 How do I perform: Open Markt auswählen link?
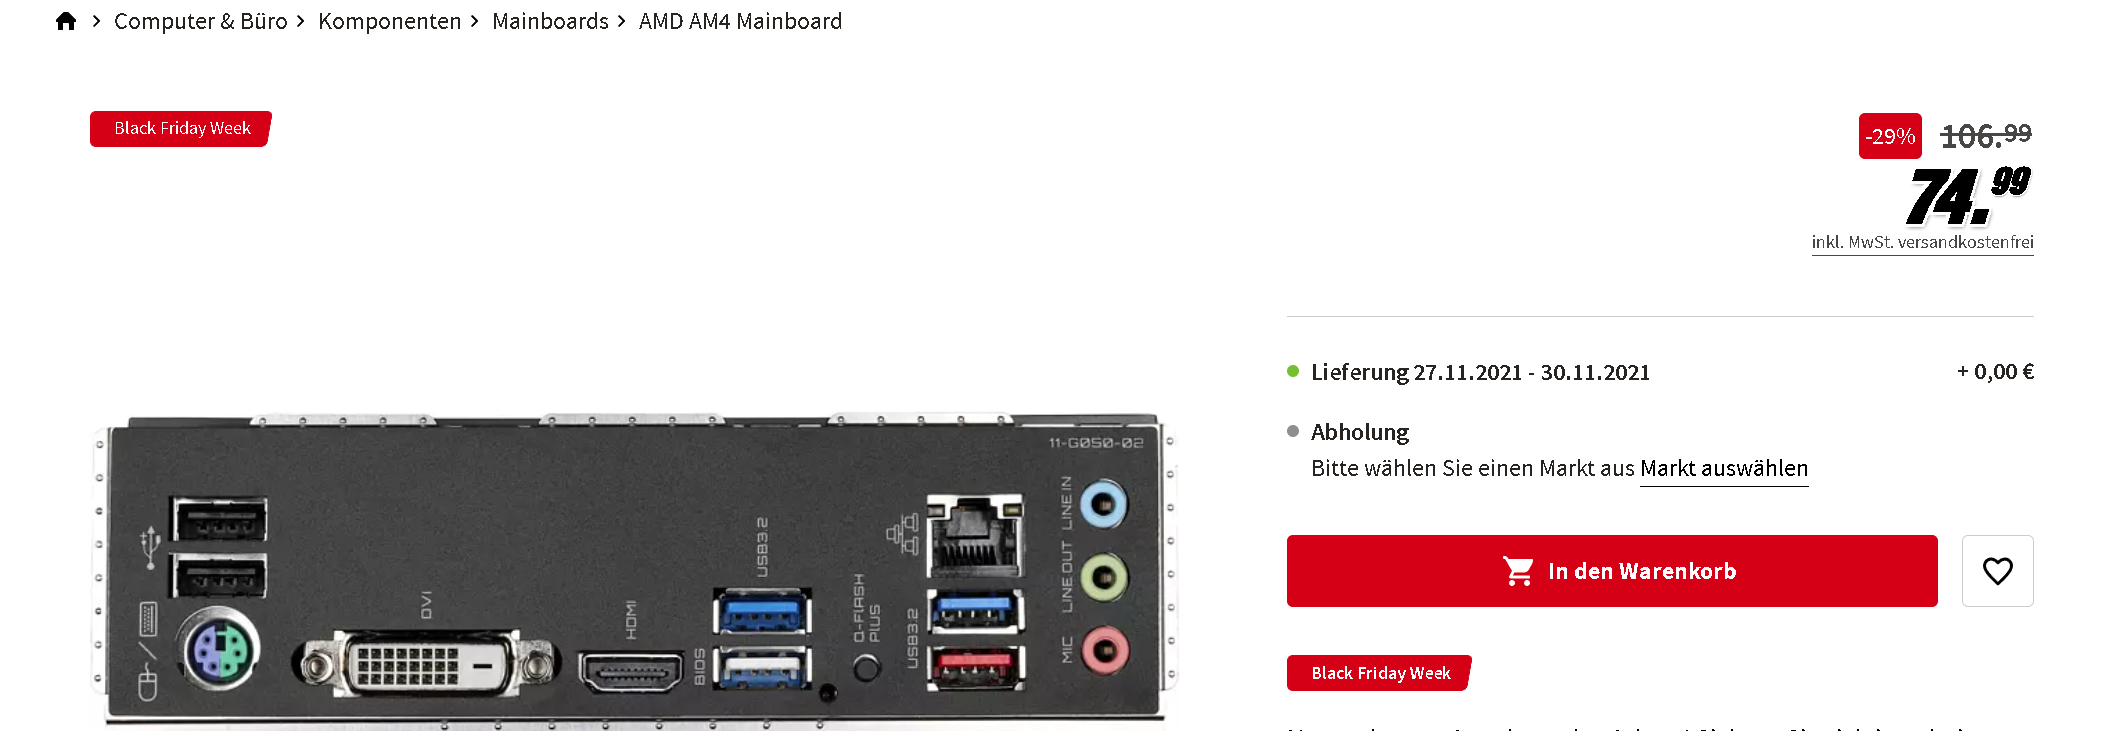click(1724, 469)
